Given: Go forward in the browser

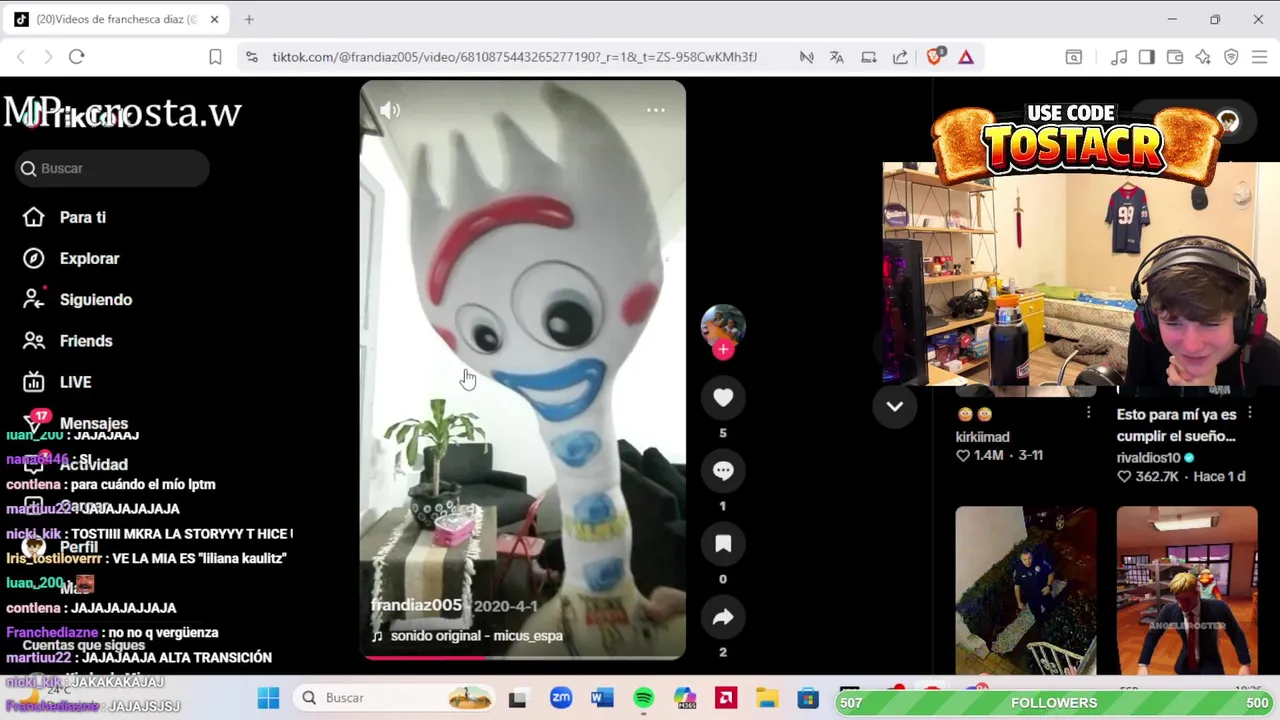Looking at the screenshot, I should 48,57.
